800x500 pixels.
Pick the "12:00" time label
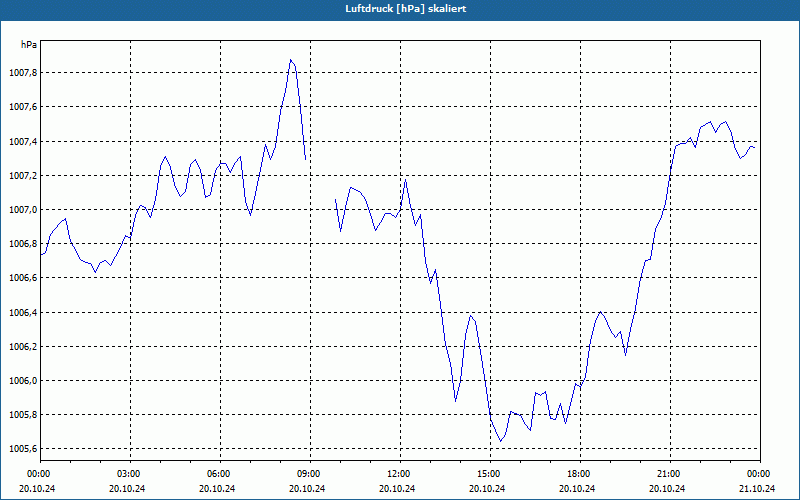[400, 474]
